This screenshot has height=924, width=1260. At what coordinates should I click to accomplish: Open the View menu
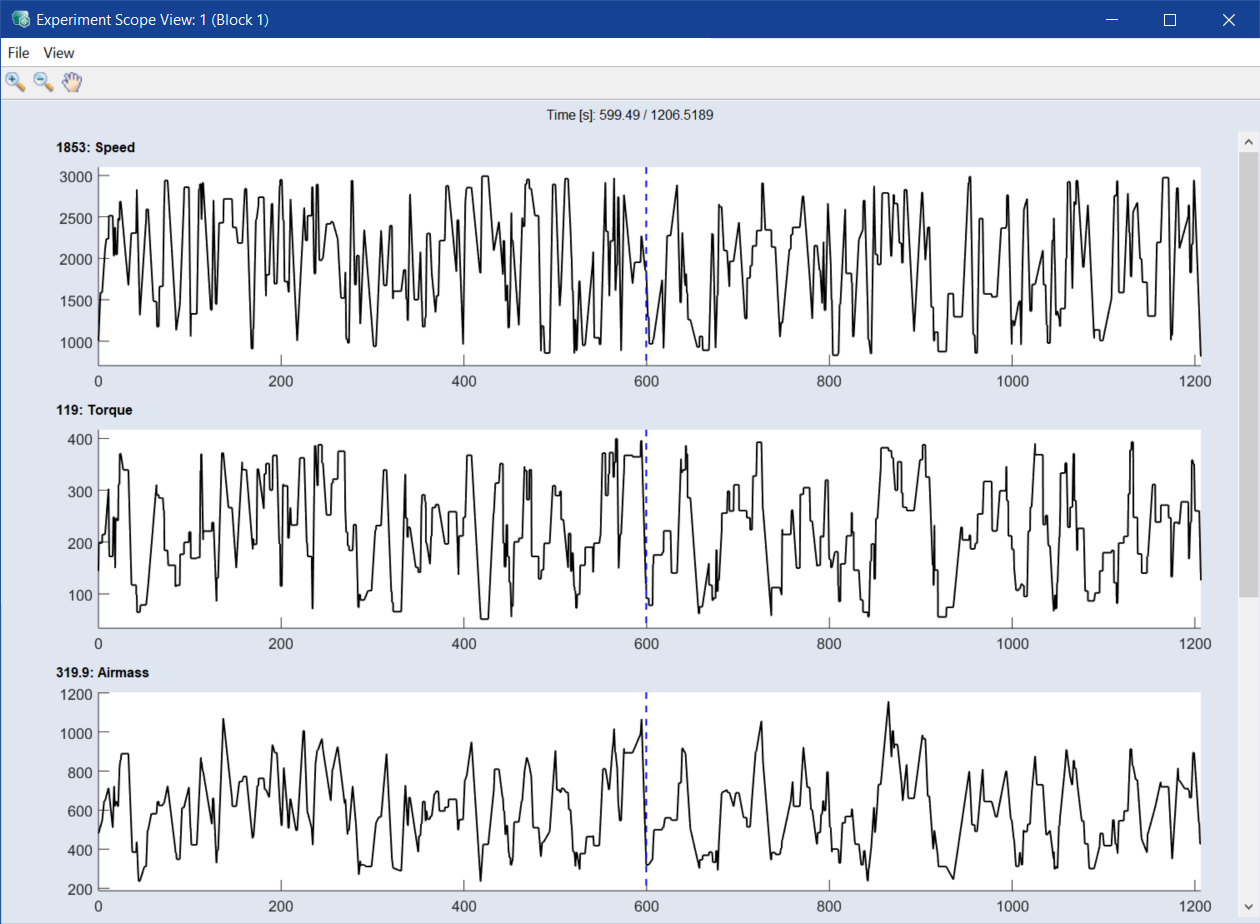click(59, 53)
